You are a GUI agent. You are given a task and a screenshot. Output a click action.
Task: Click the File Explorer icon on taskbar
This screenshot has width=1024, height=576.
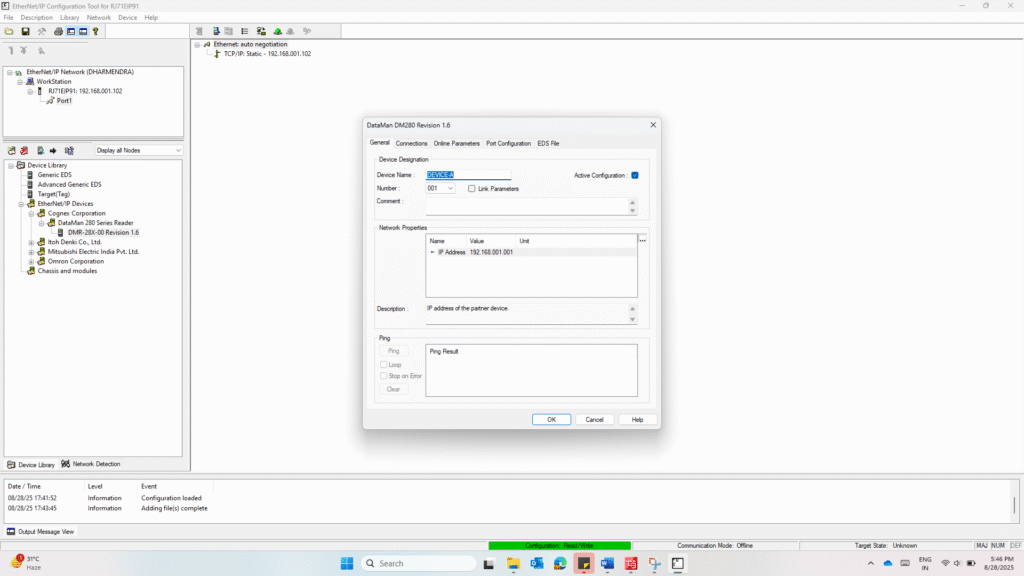point(513,564)
